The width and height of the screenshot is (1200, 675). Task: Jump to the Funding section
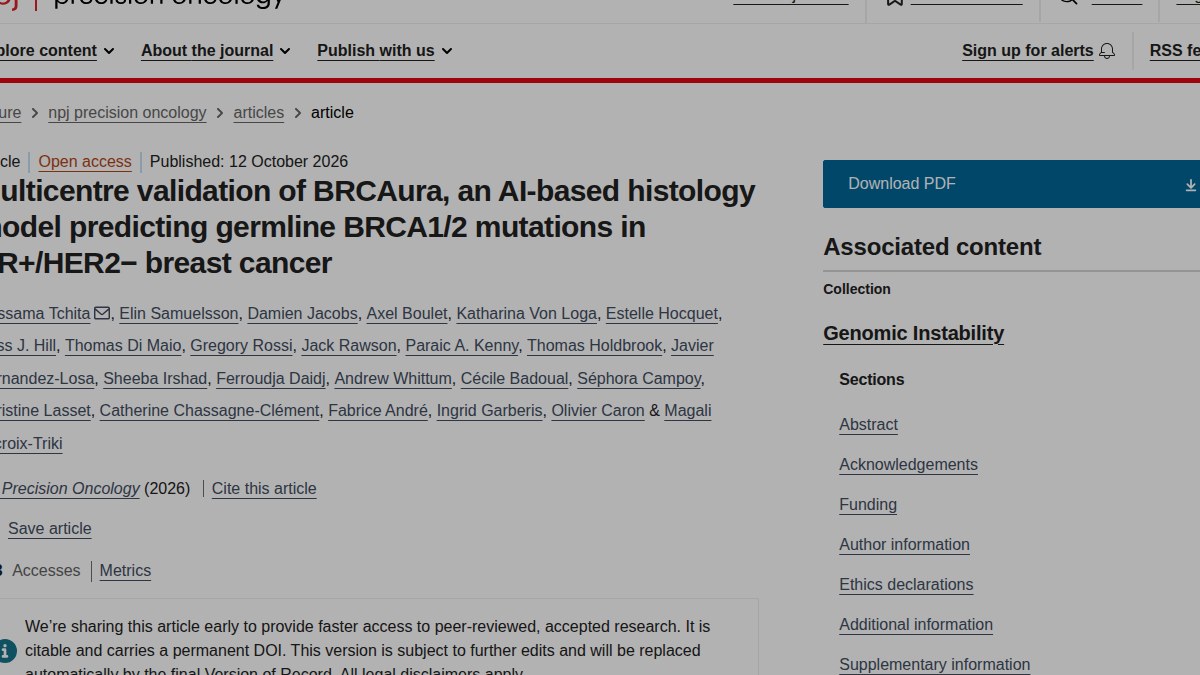click(x=868, y=504)
